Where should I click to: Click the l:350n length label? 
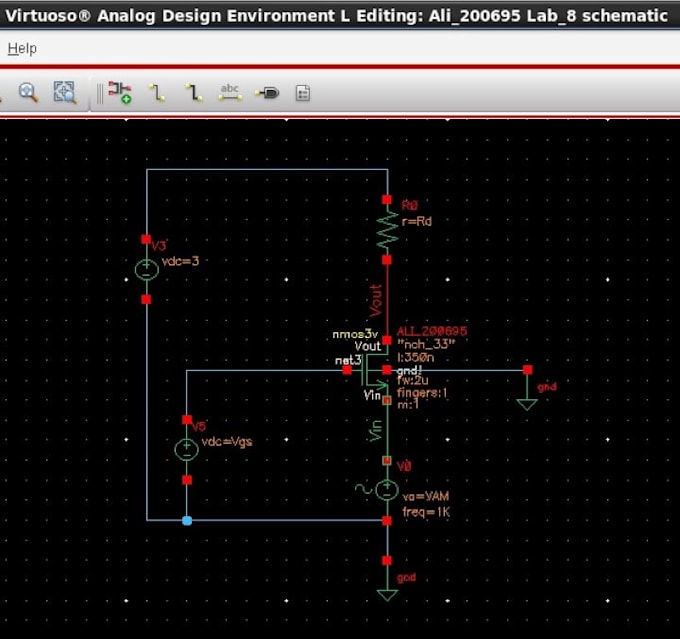pos(415,357)
